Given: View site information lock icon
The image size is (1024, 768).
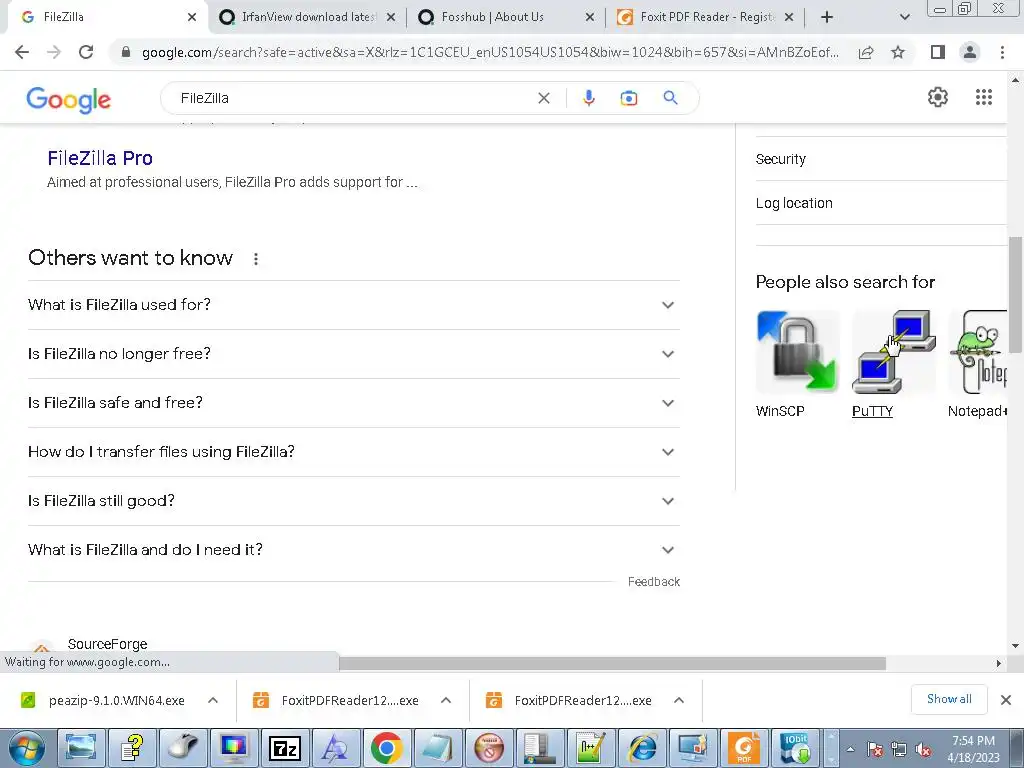Looking at the screenshot, I should [x=126, y=52].
